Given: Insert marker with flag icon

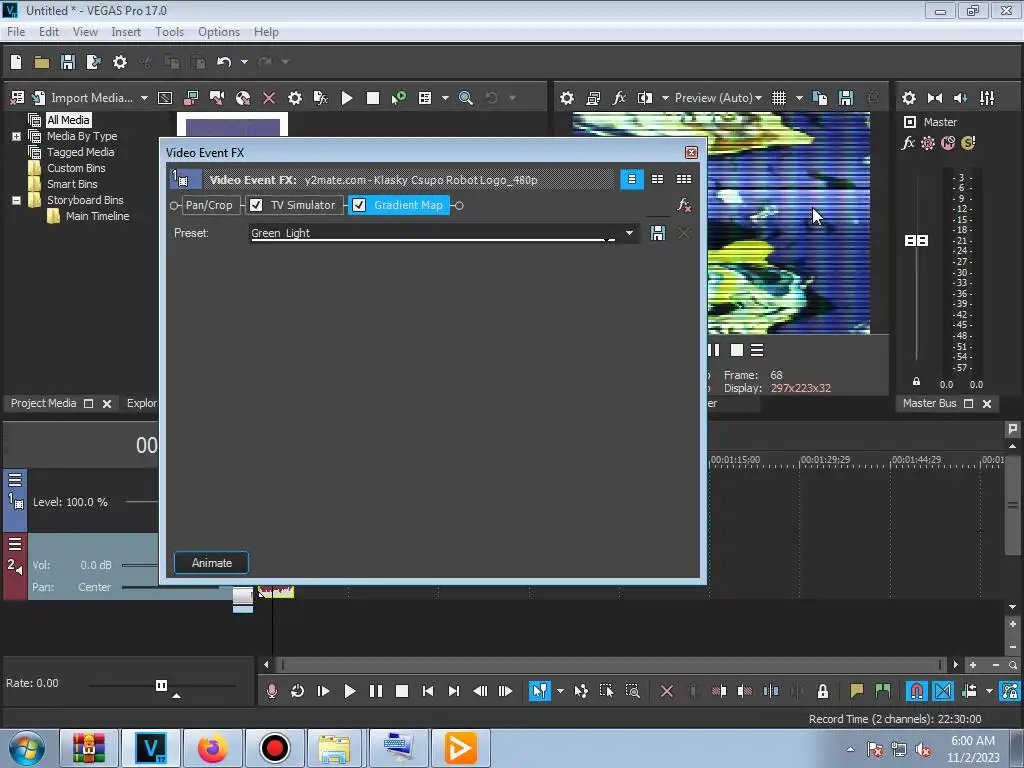Looking at the screenshot, I should tap(856, 691).
